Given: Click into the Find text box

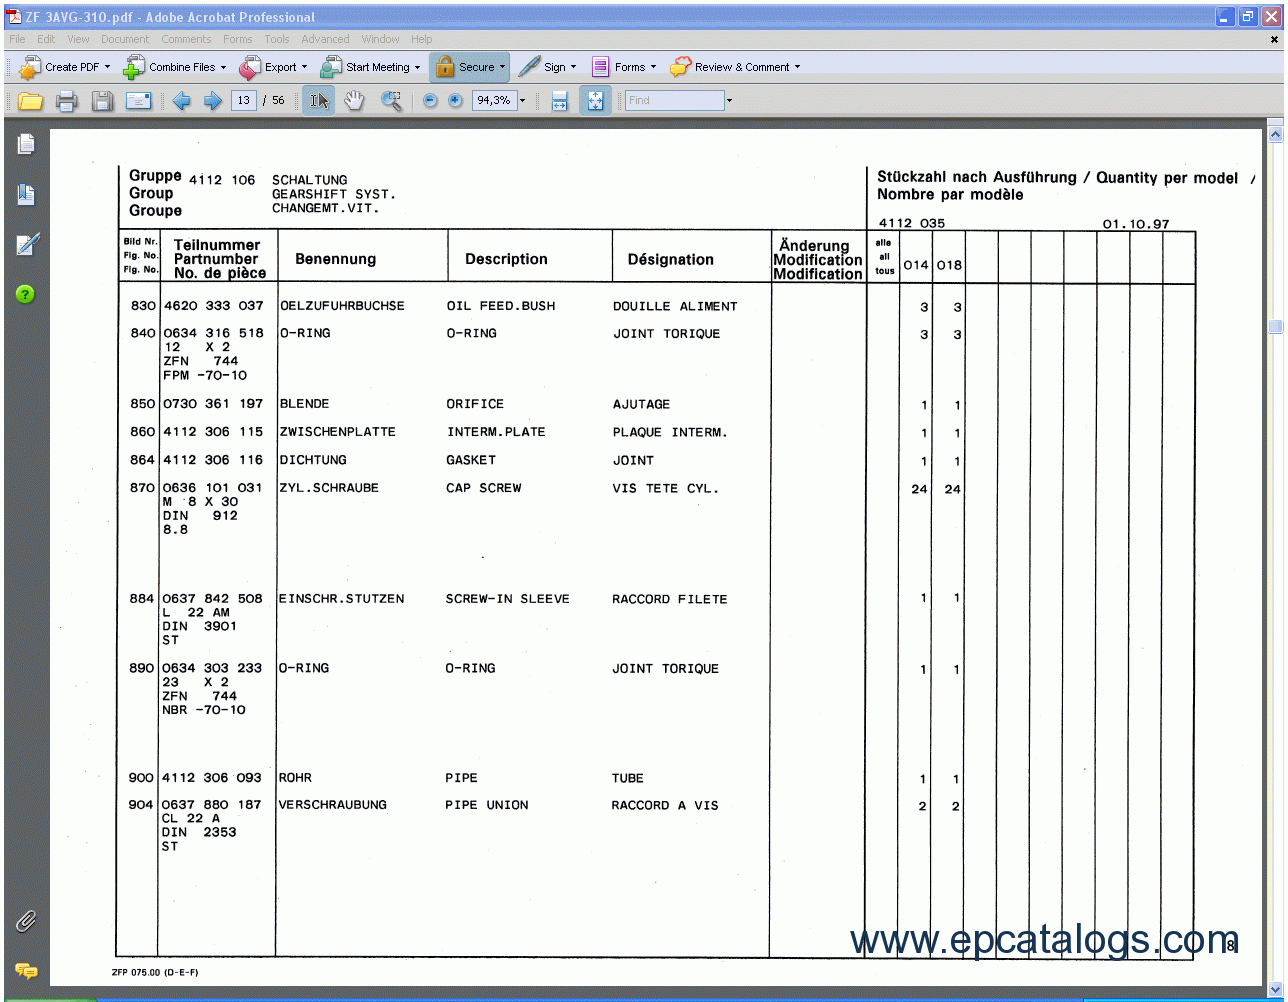Looking at the screenshot, I should pos(675,101).
